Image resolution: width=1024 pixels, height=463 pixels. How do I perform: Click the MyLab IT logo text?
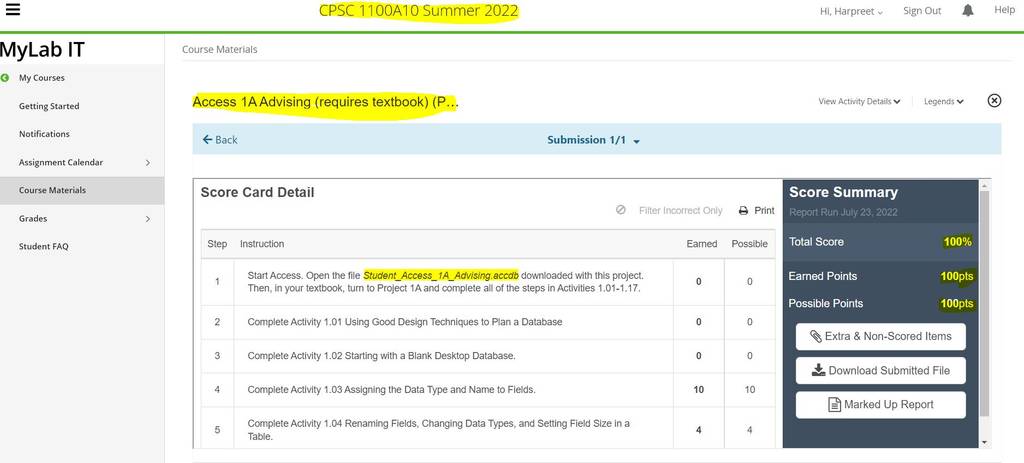point(42,50)
